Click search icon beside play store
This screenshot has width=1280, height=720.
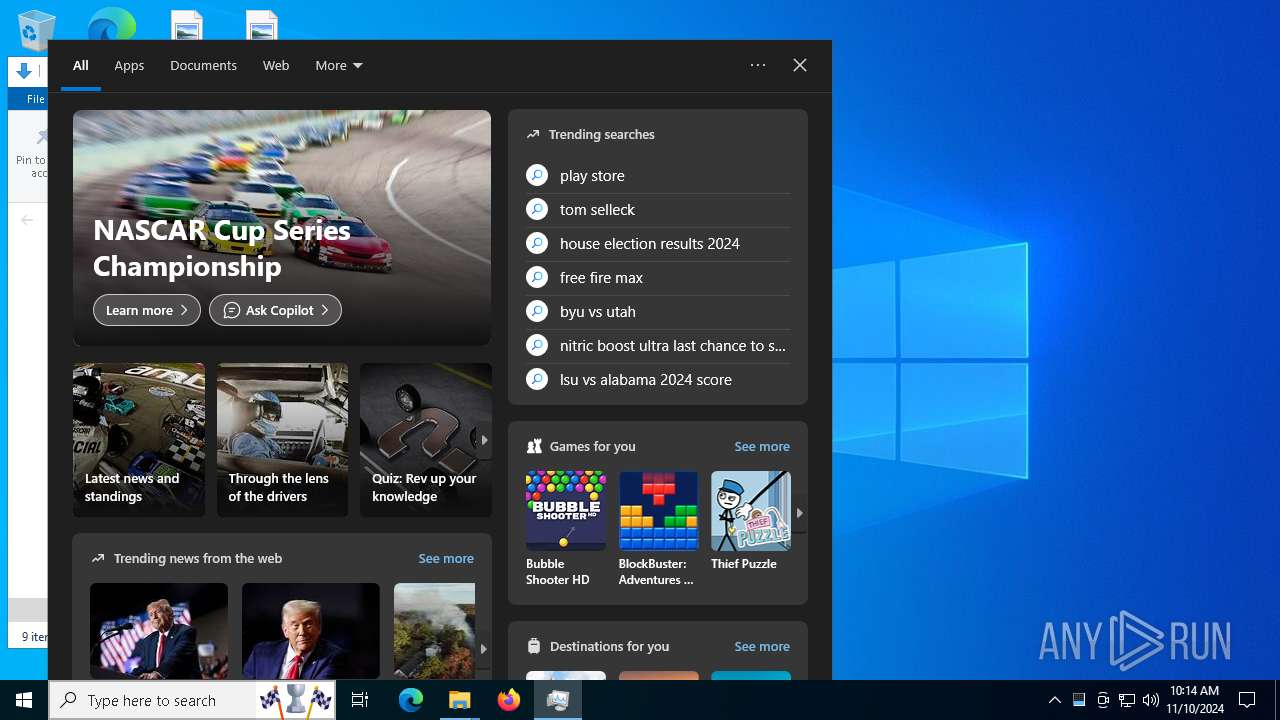point(537,175)
